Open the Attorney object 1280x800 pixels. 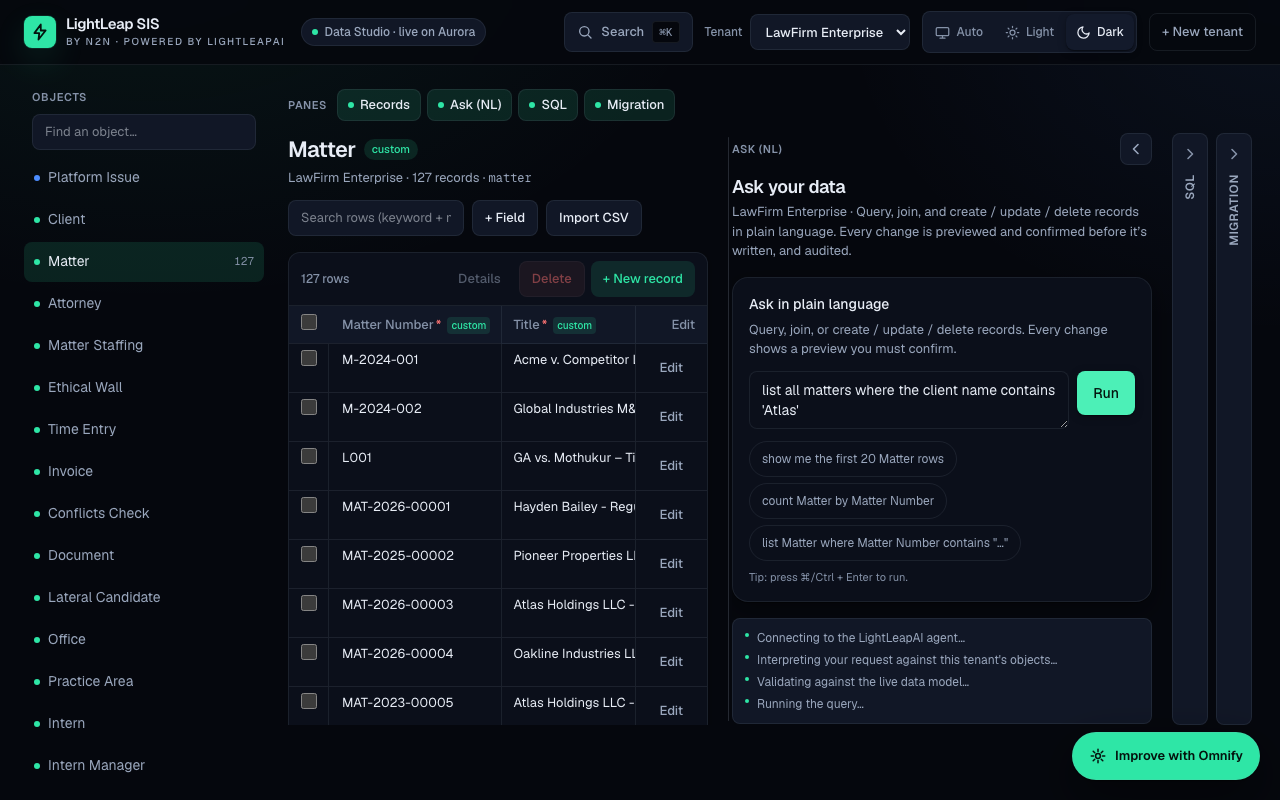[x=144, y=303]
